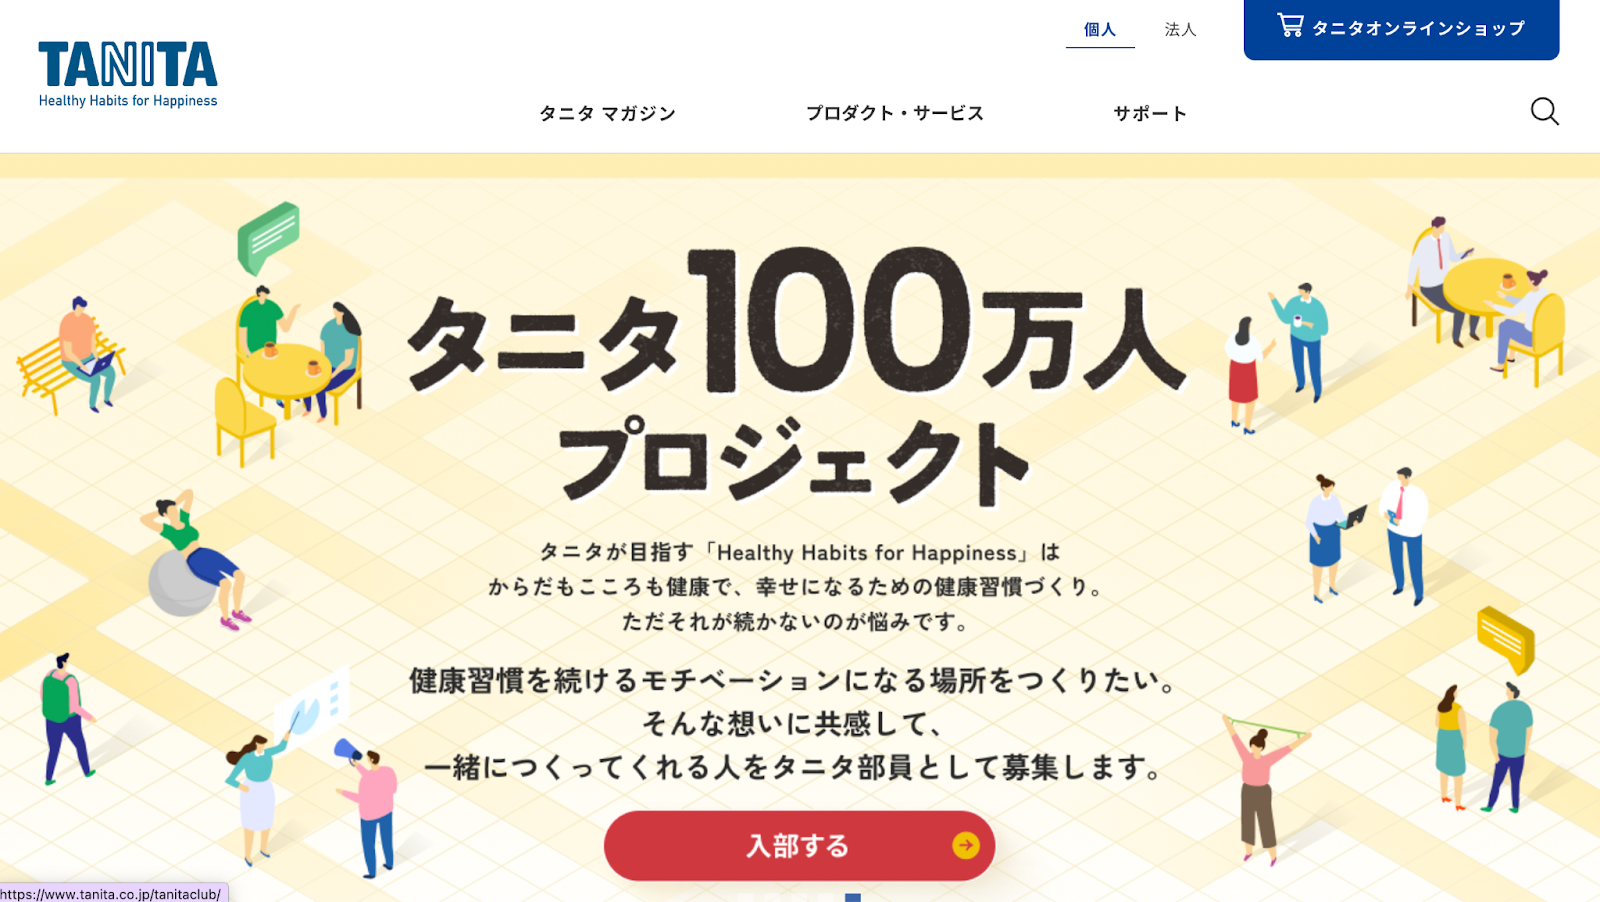Expand the サポート menu

pos(1150,113)
